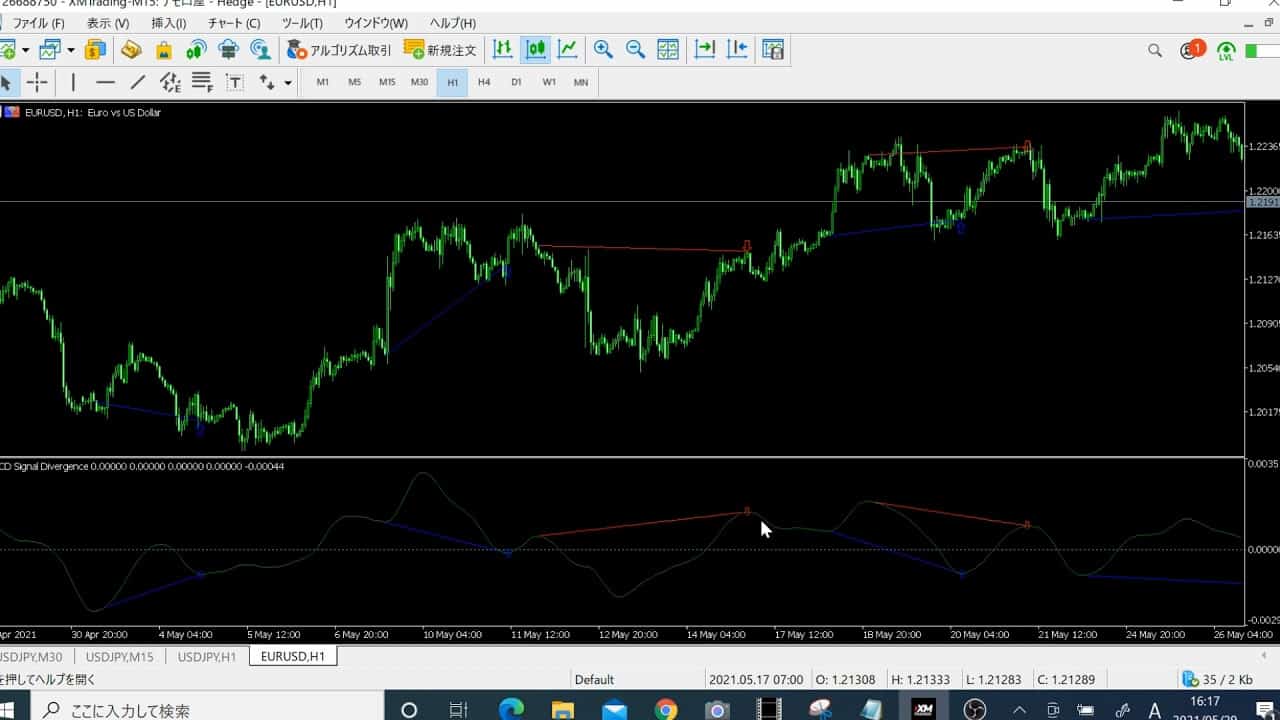The width and height of the screenshot is (1280, 720).
Task: Select the H4 timeframe button
Action: click(484, 82)
